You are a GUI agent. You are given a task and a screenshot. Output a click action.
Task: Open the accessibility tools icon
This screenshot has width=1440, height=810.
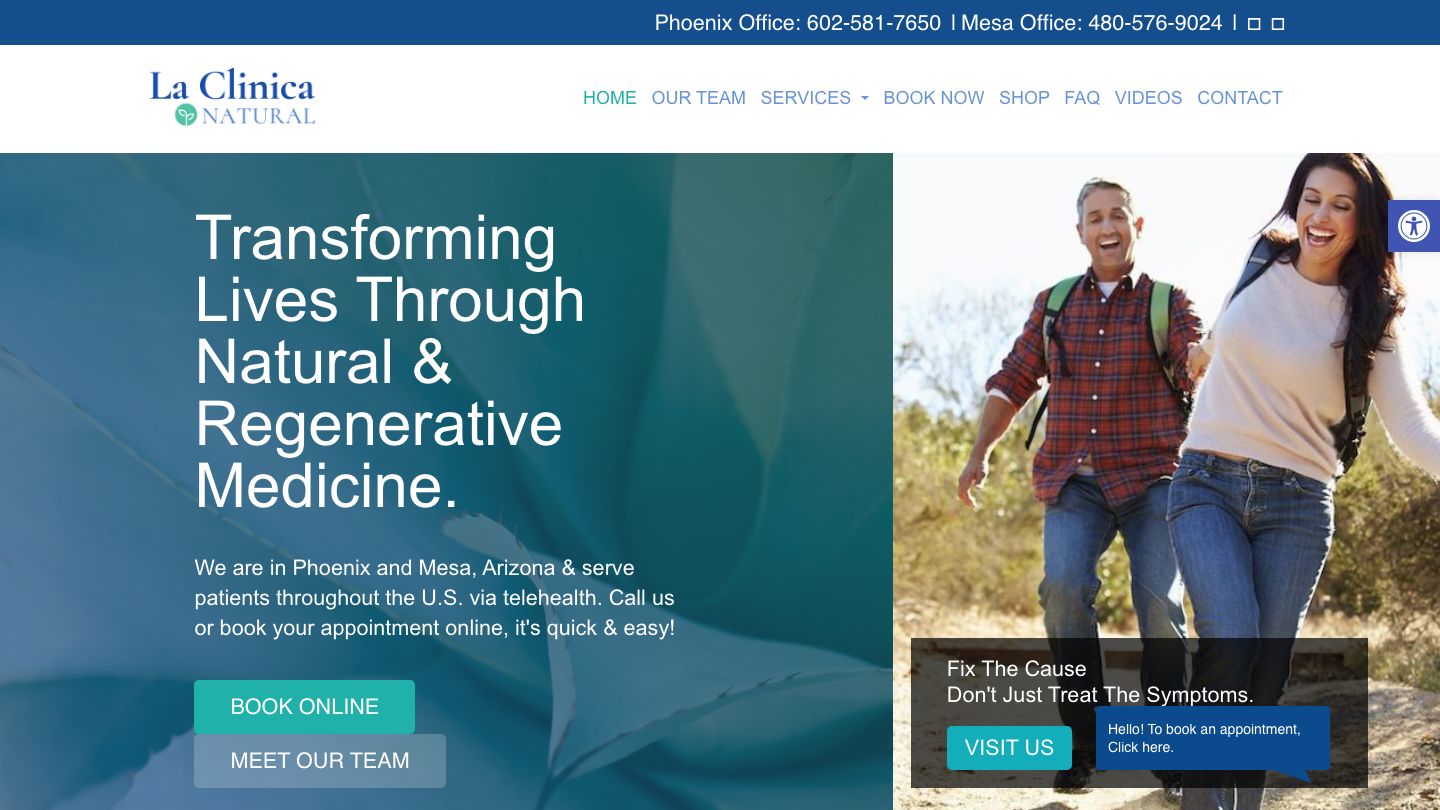point(1413,226)
